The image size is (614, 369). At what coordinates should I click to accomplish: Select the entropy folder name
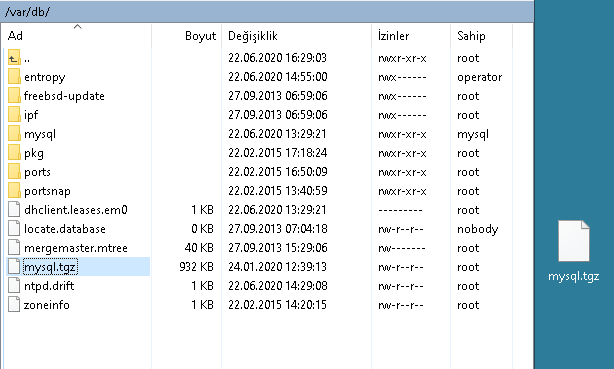[x=44, y=77]
